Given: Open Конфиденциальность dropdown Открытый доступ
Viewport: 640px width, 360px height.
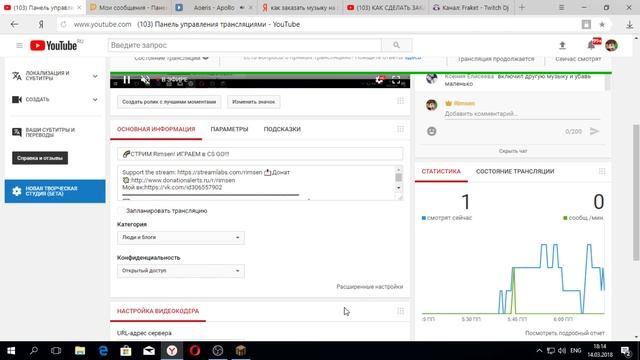Looking at the screenshot, I should tap(180, 271).
